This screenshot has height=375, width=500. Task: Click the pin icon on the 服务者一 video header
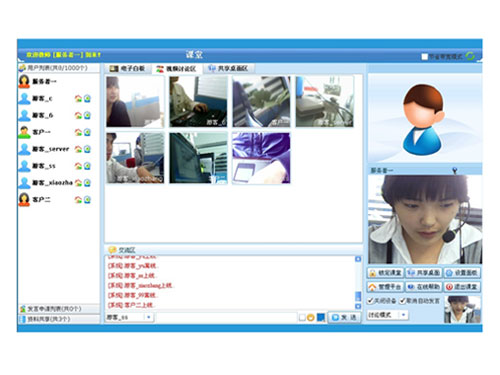pos(455,171)
